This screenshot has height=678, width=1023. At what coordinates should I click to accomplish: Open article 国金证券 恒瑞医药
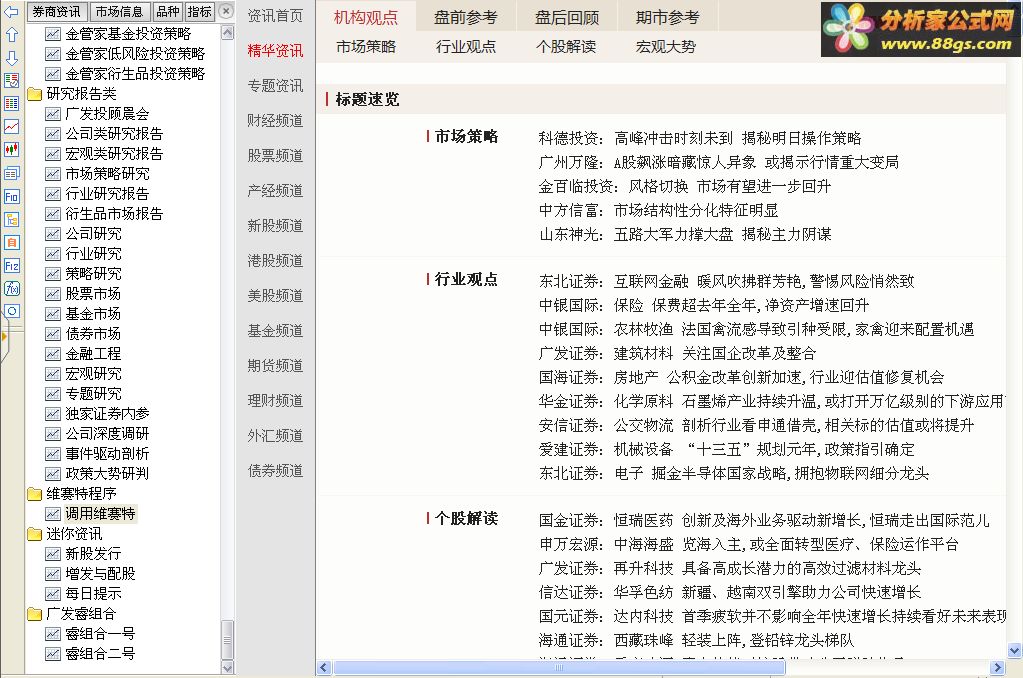pyautogui.click(x=764, y=520)
